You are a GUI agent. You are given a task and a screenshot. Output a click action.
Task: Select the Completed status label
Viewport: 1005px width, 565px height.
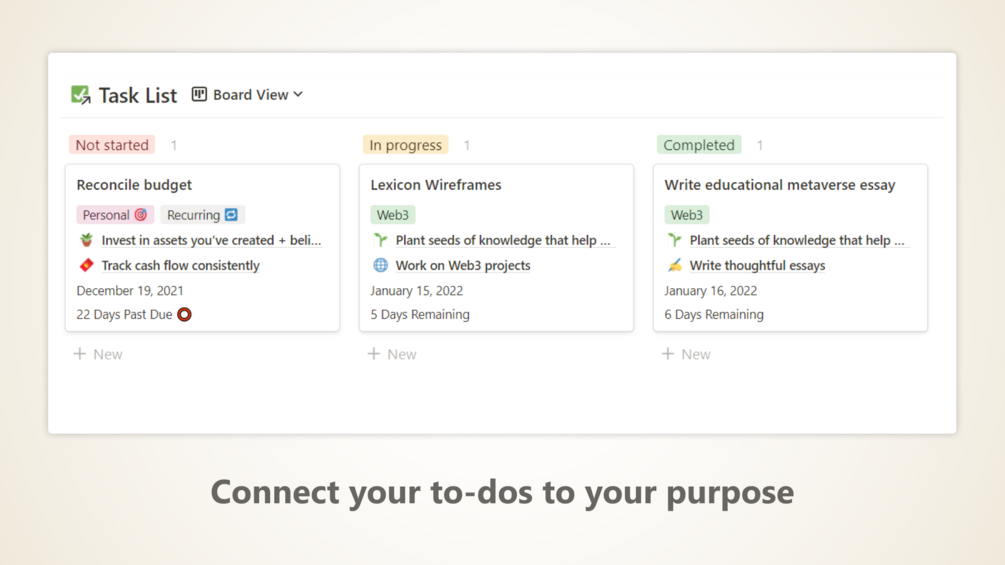pos(699,145)
